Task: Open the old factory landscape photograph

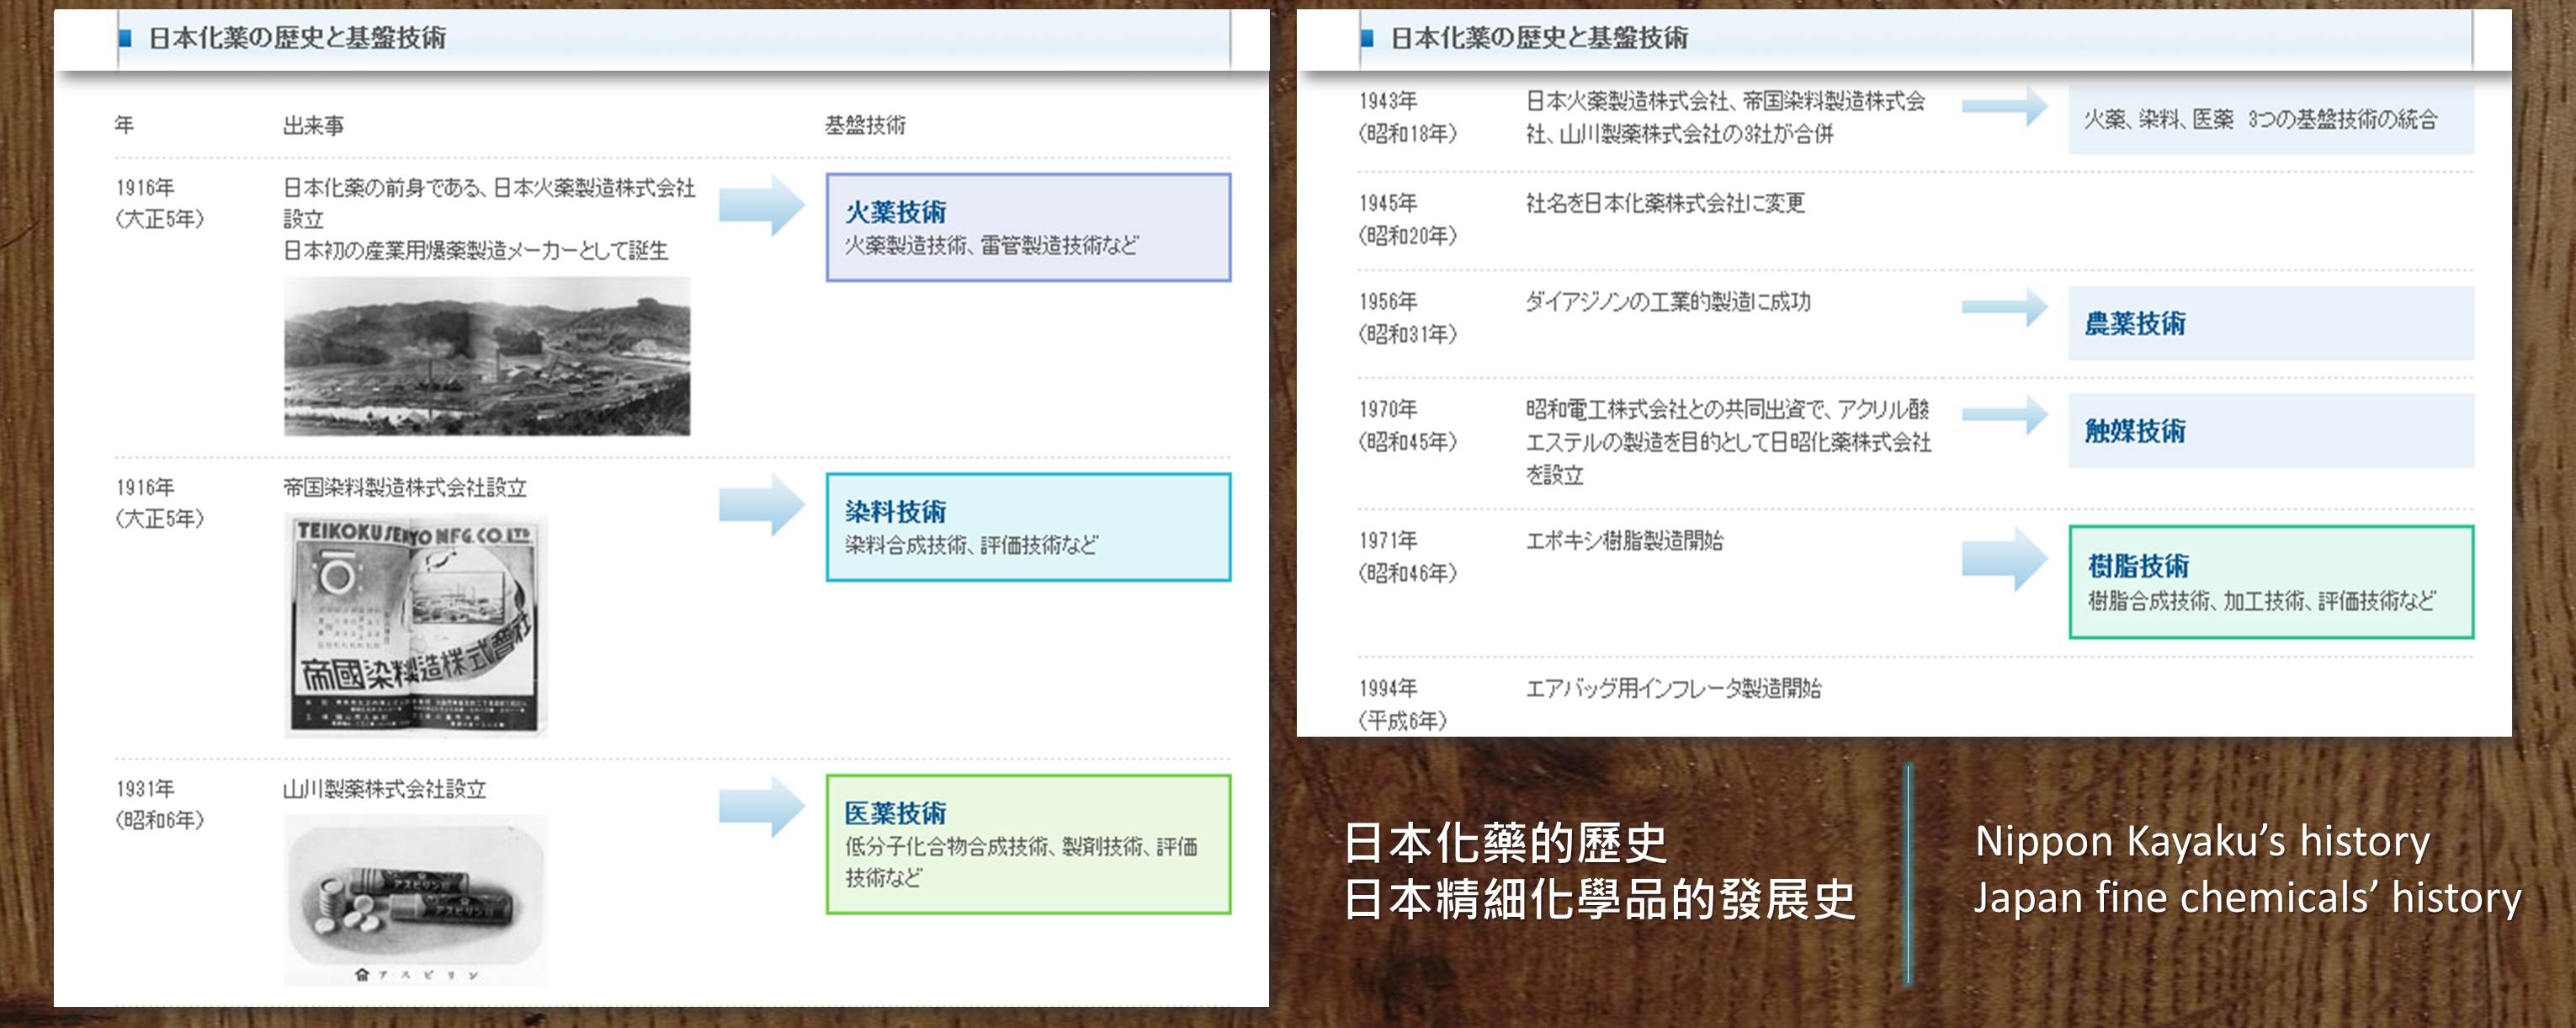Action: (x=487, y=356)
